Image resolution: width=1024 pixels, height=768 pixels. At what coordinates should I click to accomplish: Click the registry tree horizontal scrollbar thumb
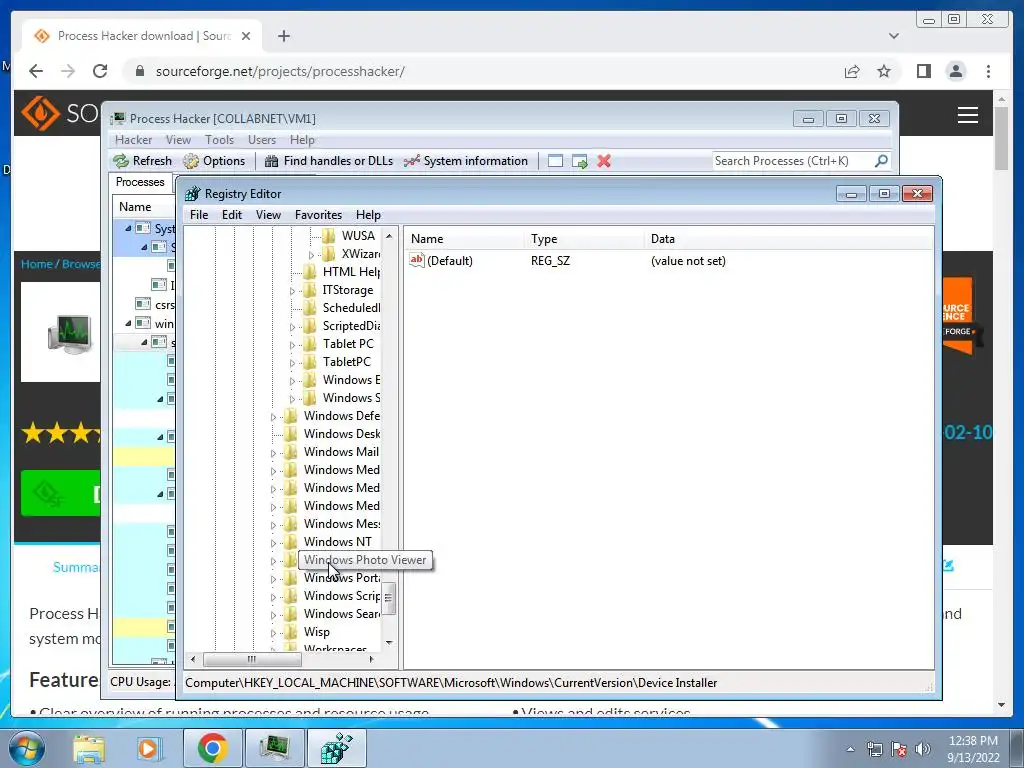(251, 659)
